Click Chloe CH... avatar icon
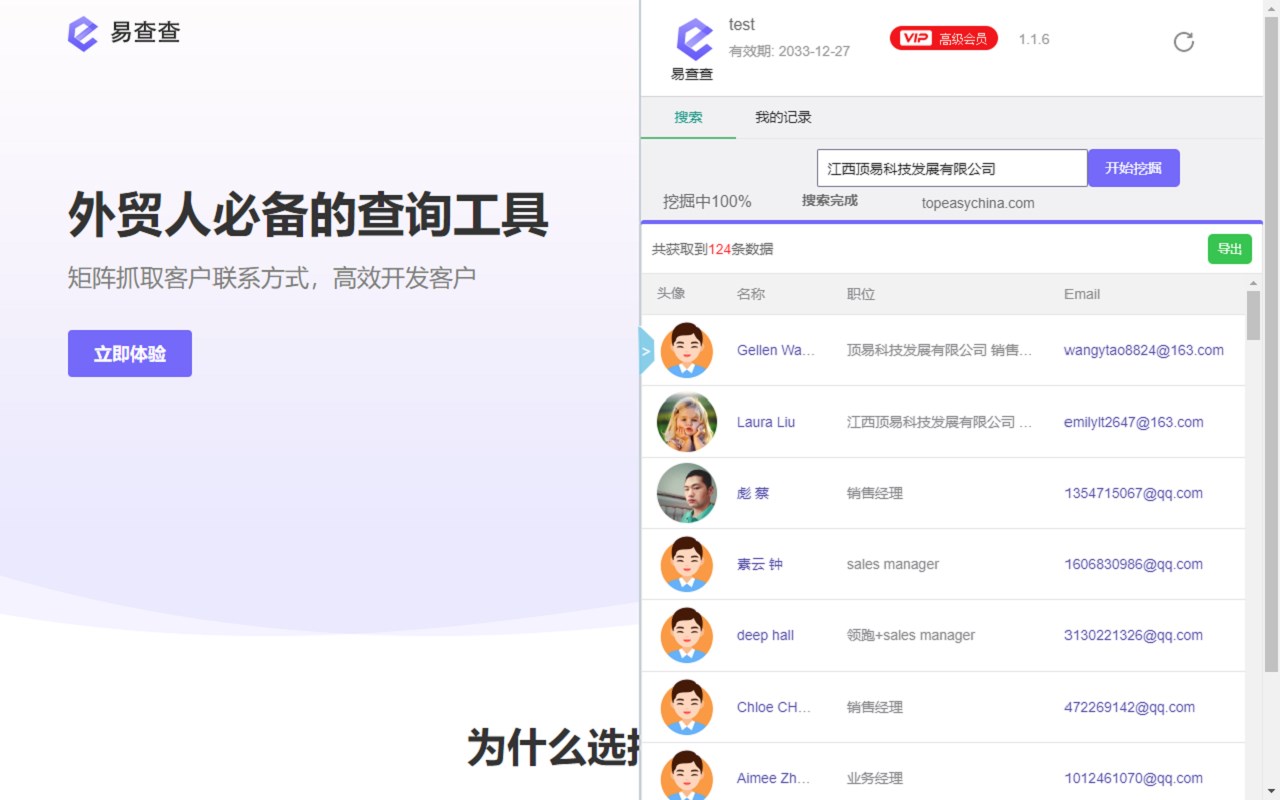Image resolution: width=1280 pixels, height=800 pixels. [x=687, y=707]
